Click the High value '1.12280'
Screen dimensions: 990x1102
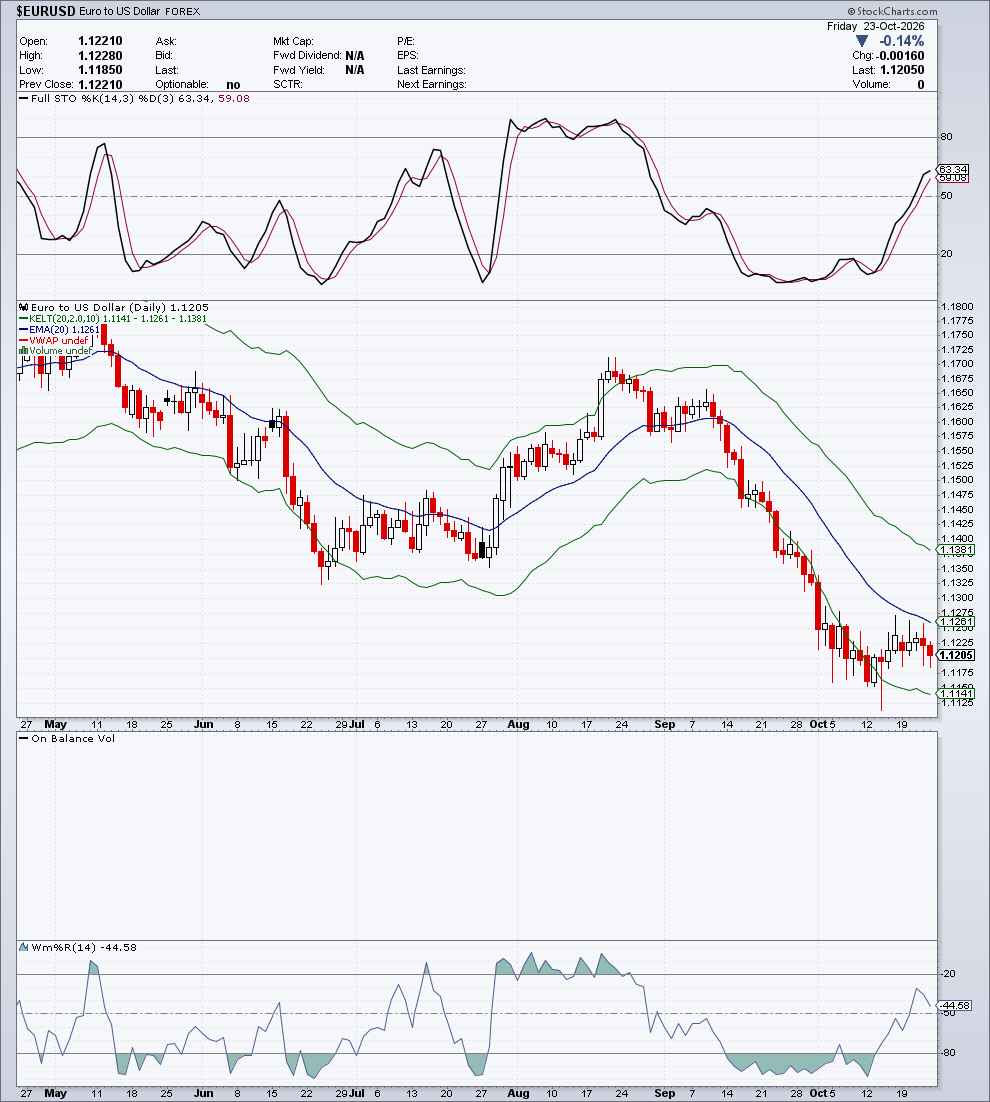pyautogui.click(x=100, y=56)
